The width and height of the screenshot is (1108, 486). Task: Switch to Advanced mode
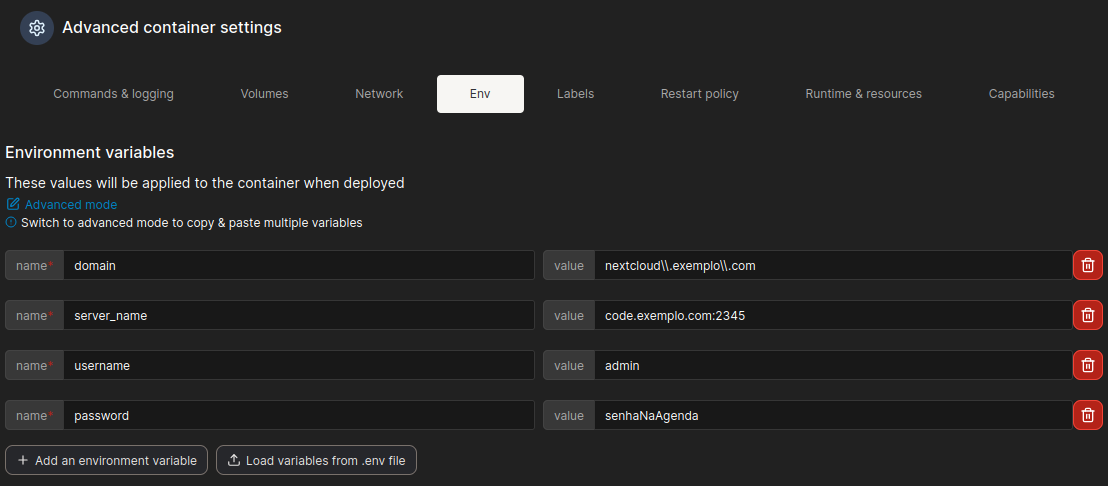tap(70, 204)
